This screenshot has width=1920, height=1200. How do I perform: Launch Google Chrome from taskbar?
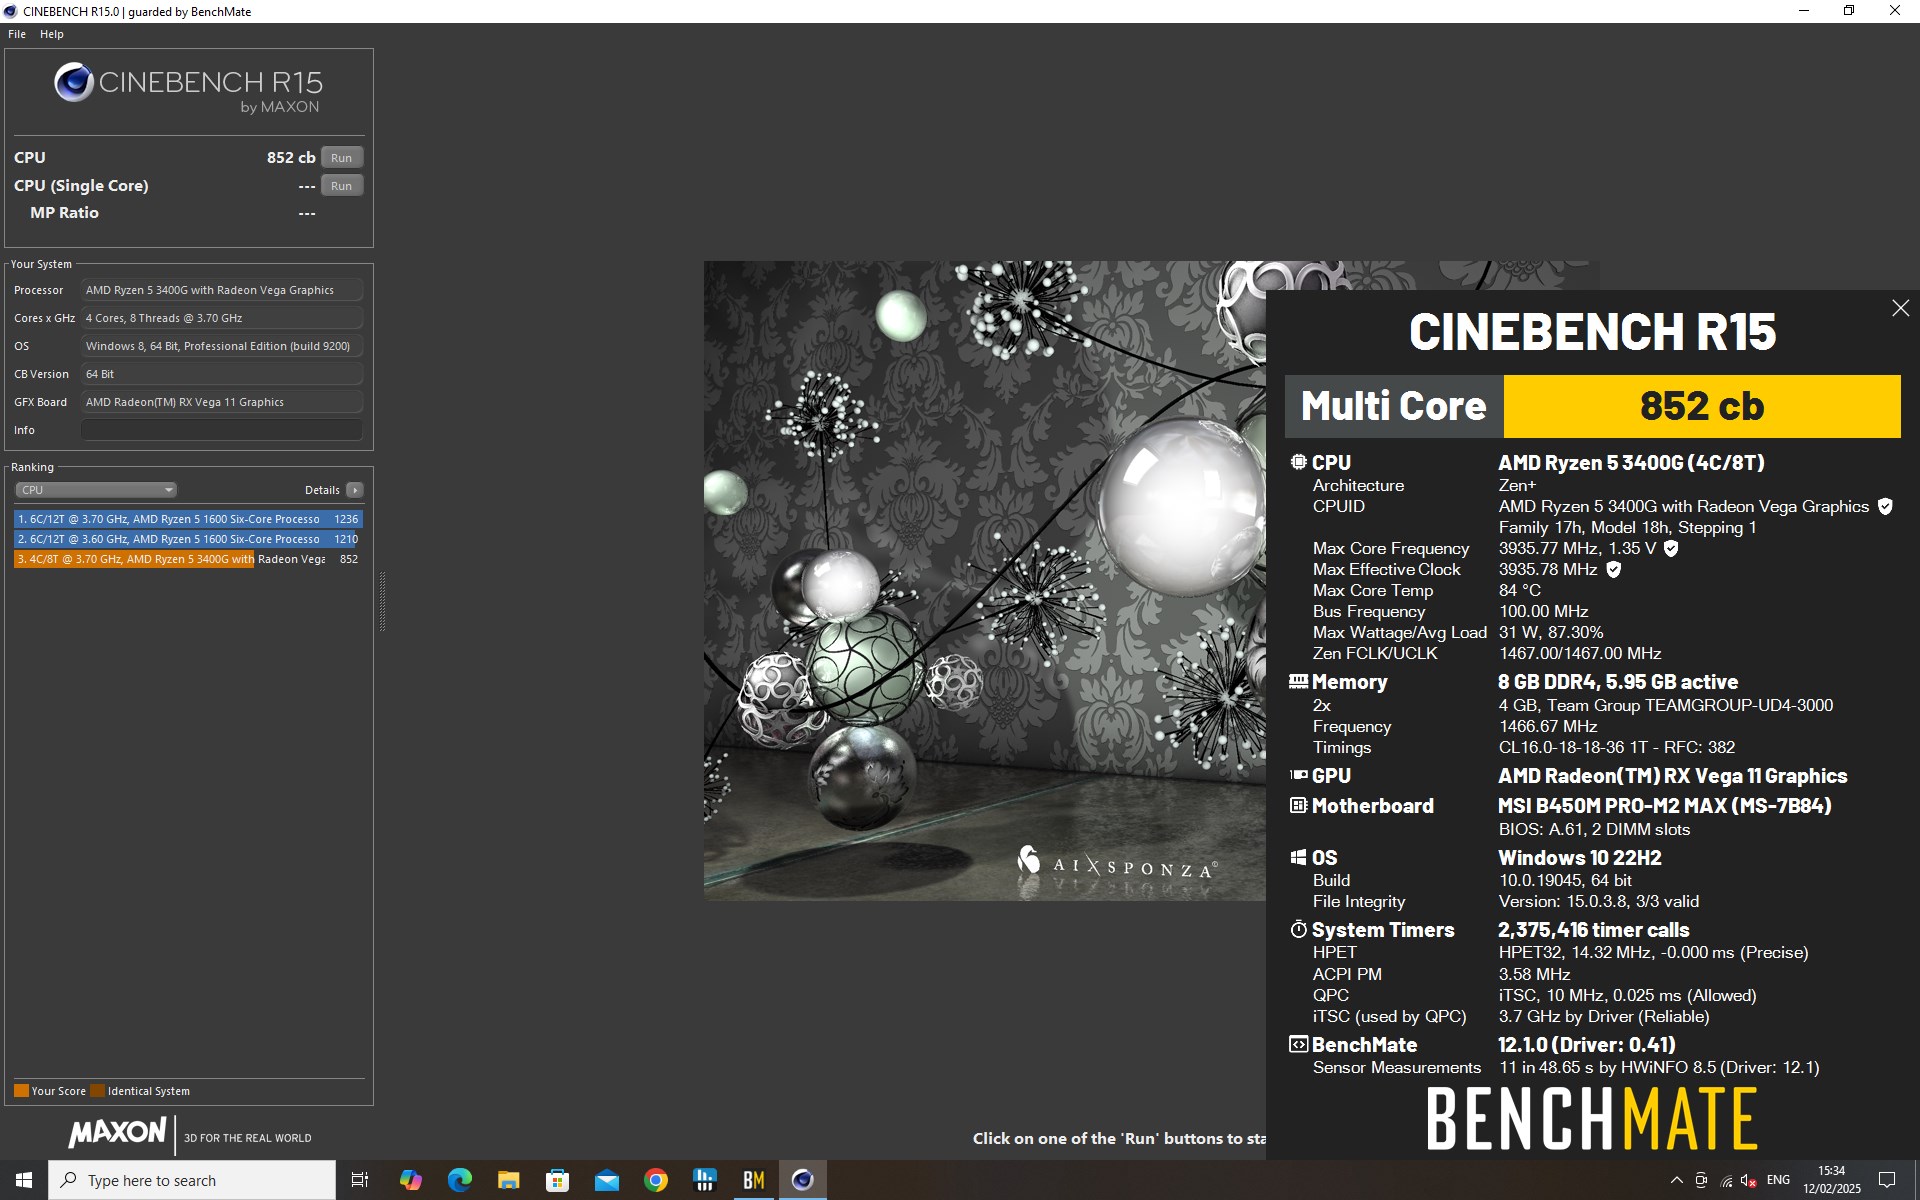656,1180
